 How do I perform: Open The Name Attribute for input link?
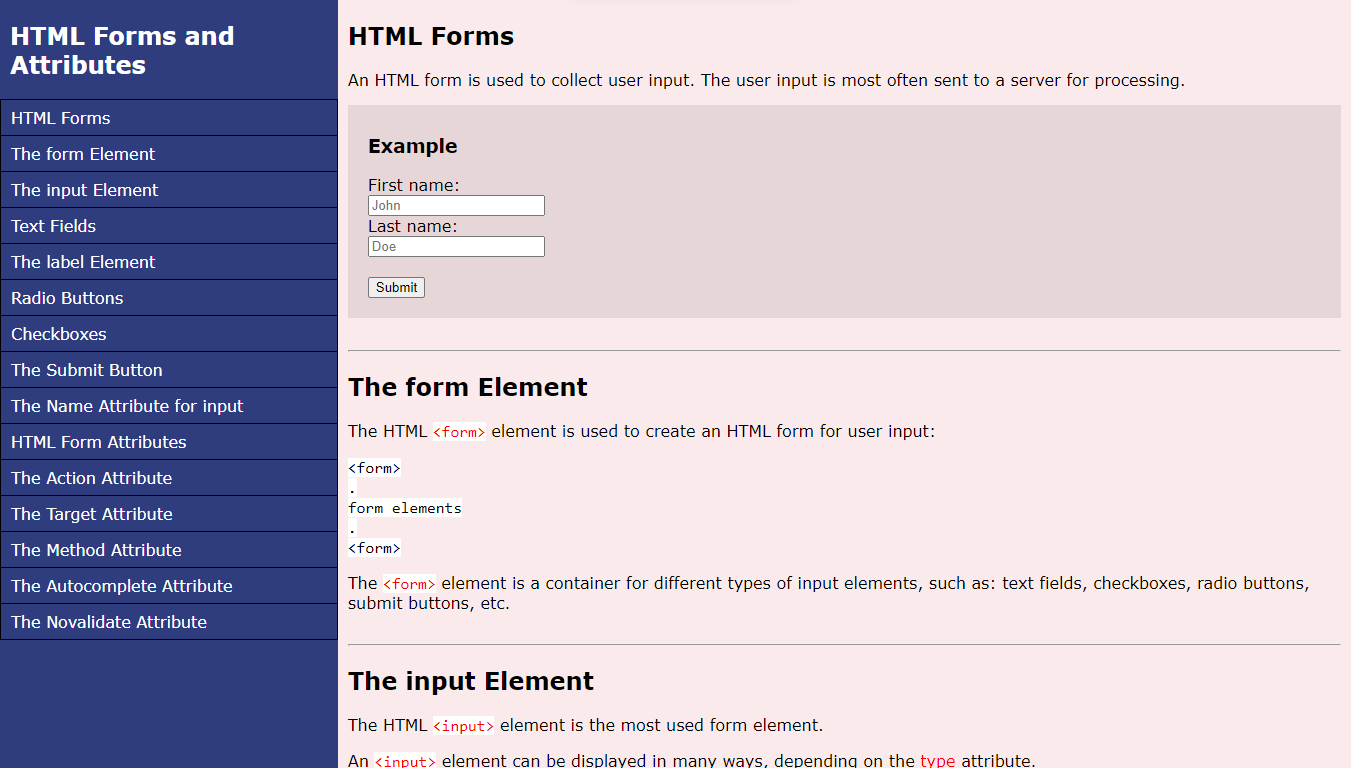click(x=169, y=406)
